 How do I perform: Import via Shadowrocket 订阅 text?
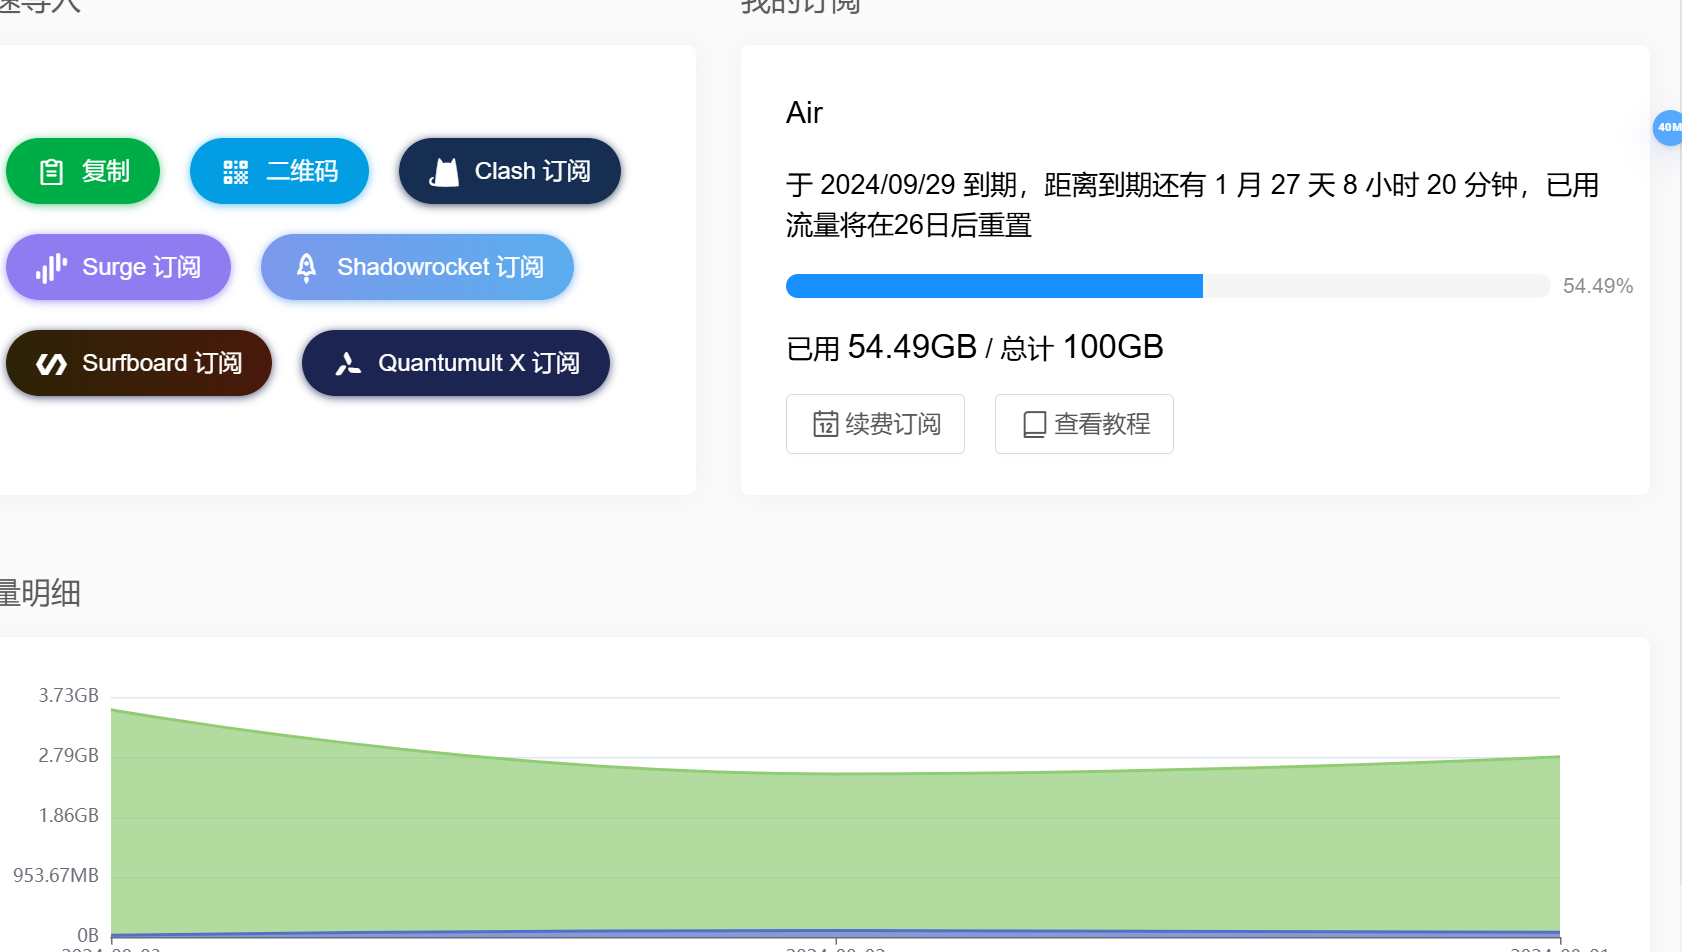point(440,267)
